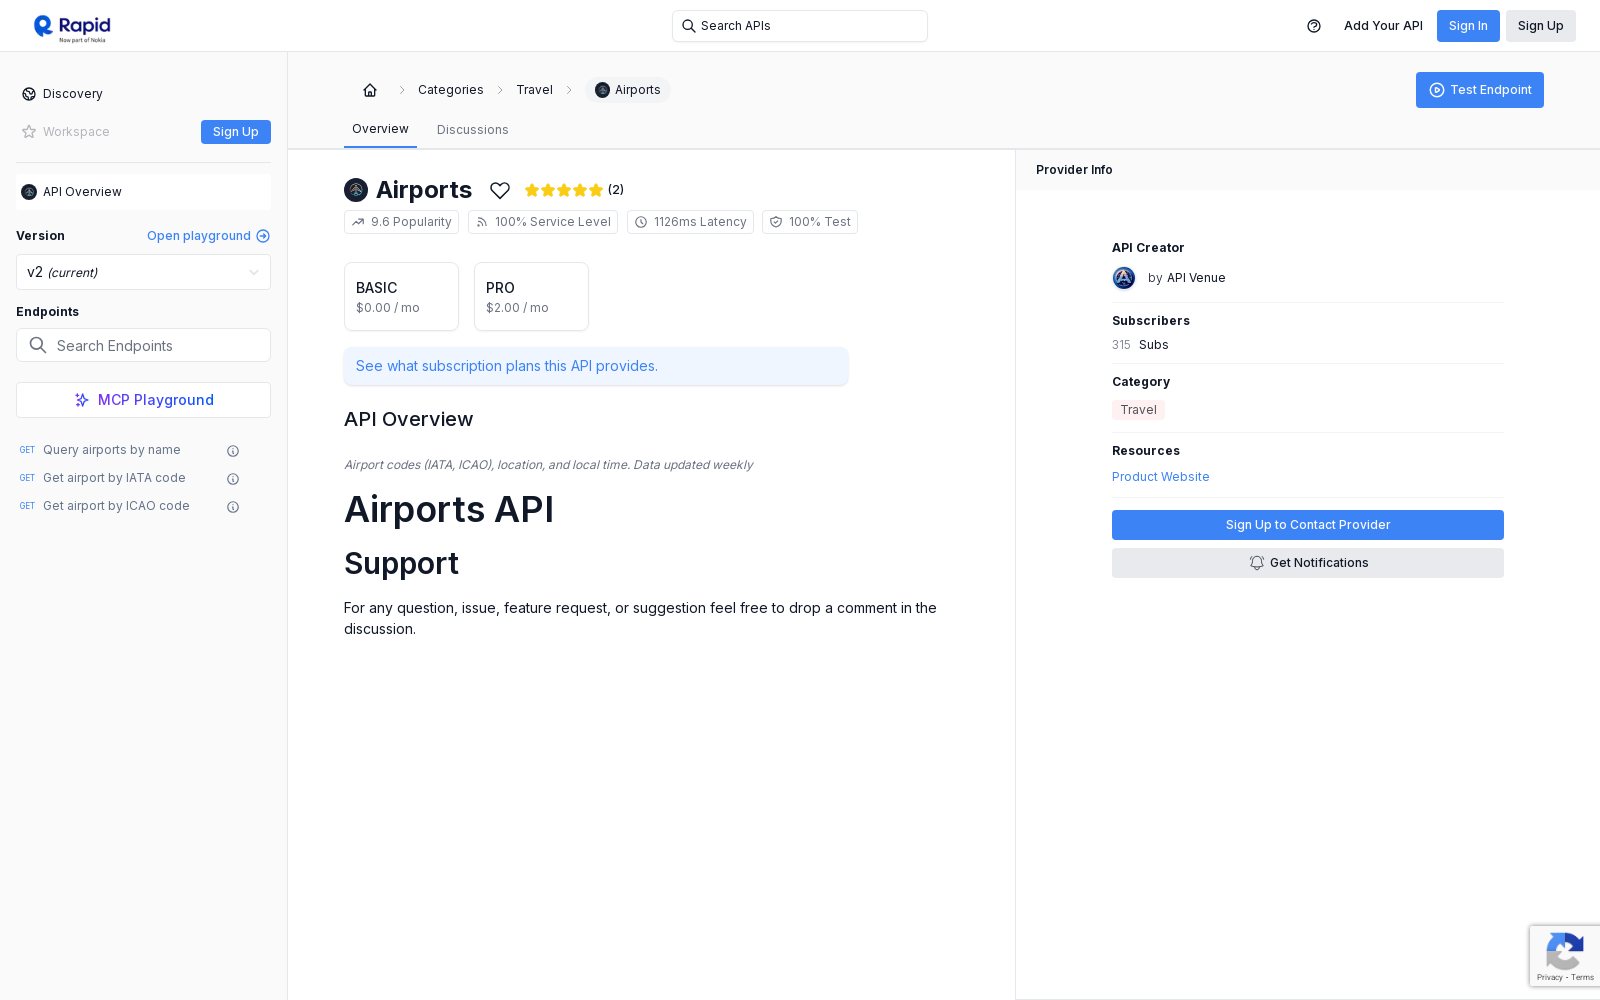Image resolution: width=1600 pixels, height=1000 pixels.
Task: Click the Sign In button
Action: (x=1468, y=26)
